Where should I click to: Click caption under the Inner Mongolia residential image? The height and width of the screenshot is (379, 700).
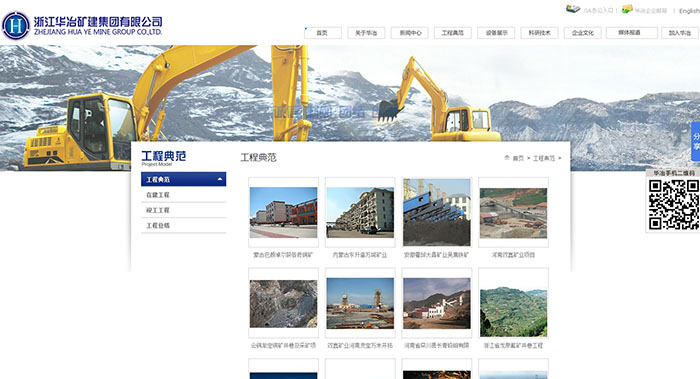point(360,255)
